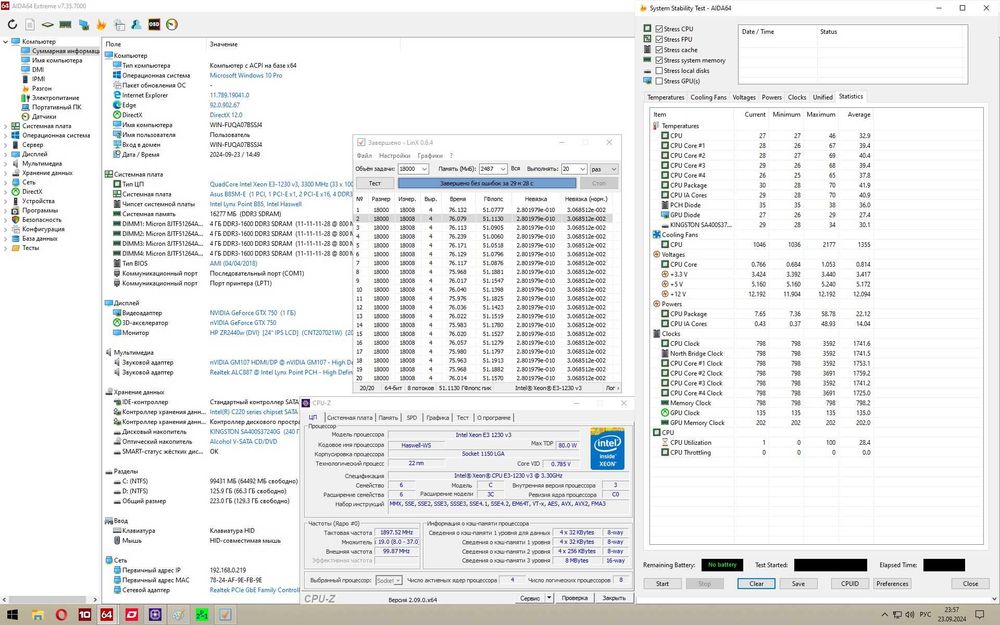Toggle Stress cache checkbox
Viewport: 1000px width, 625px height.
click(x=659, y=50)
